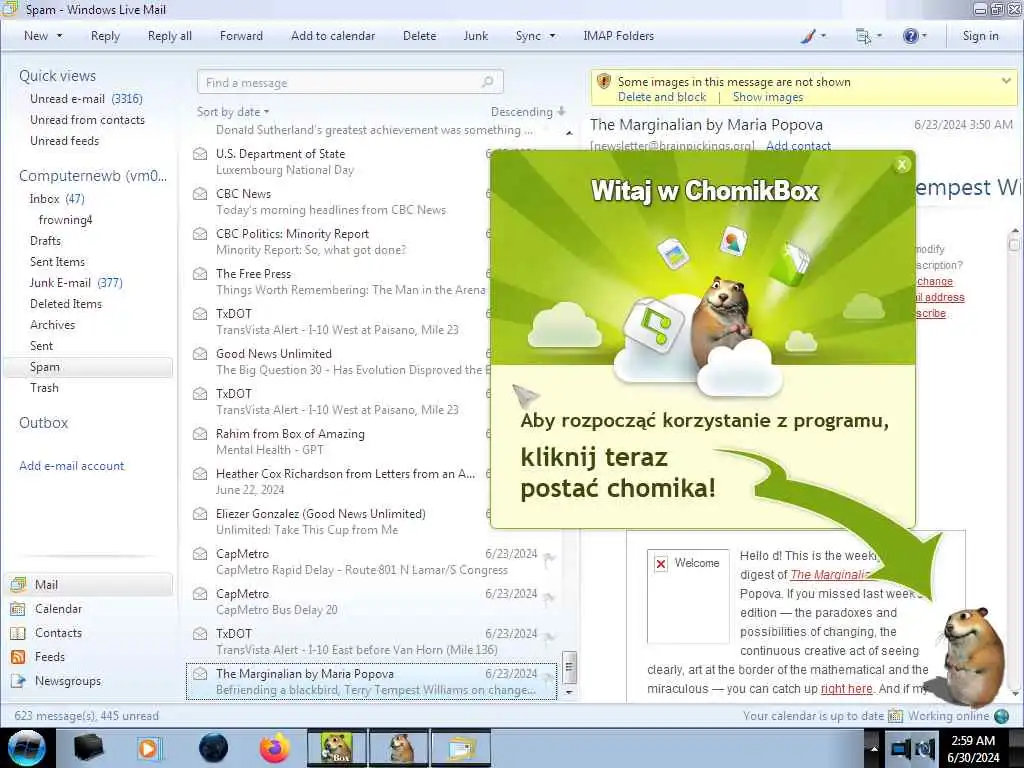Image resolution: width=1024 pixels, height=768 pixels.
Task: Follow the right here link in the message
Action: 846,689
